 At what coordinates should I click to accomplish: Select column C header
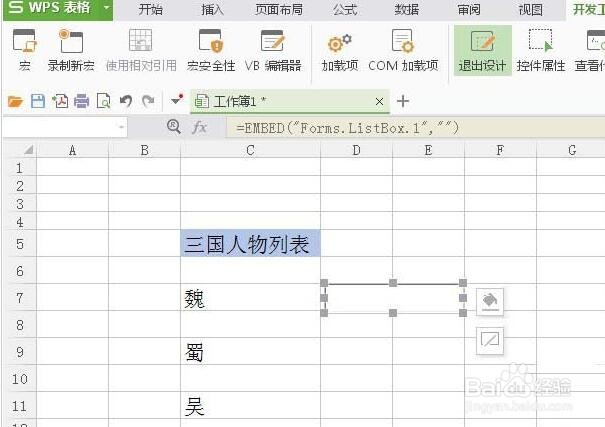point(250,150)
